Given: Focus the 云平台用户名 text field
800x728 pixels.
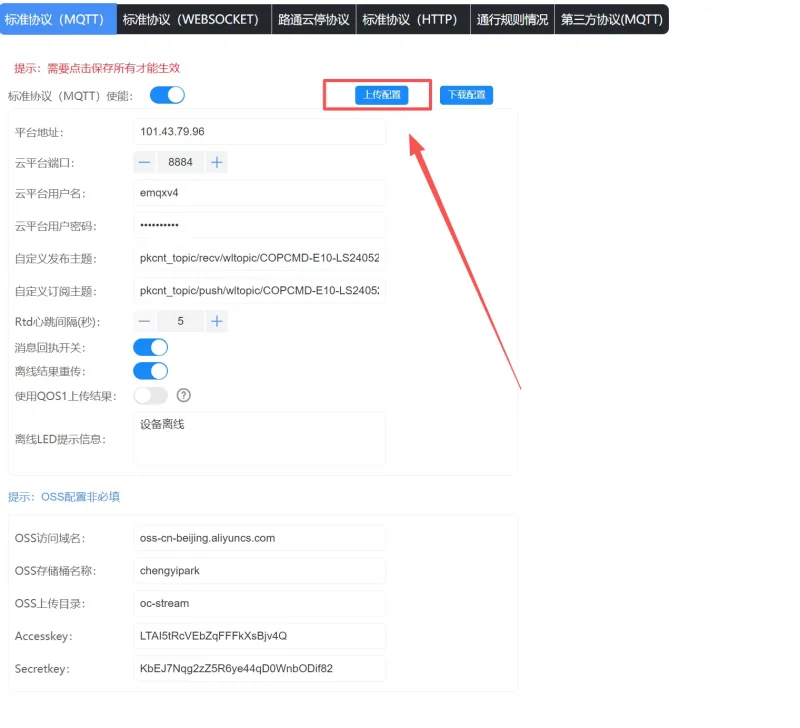Looking at the screenshot, I should click(259, 193).
